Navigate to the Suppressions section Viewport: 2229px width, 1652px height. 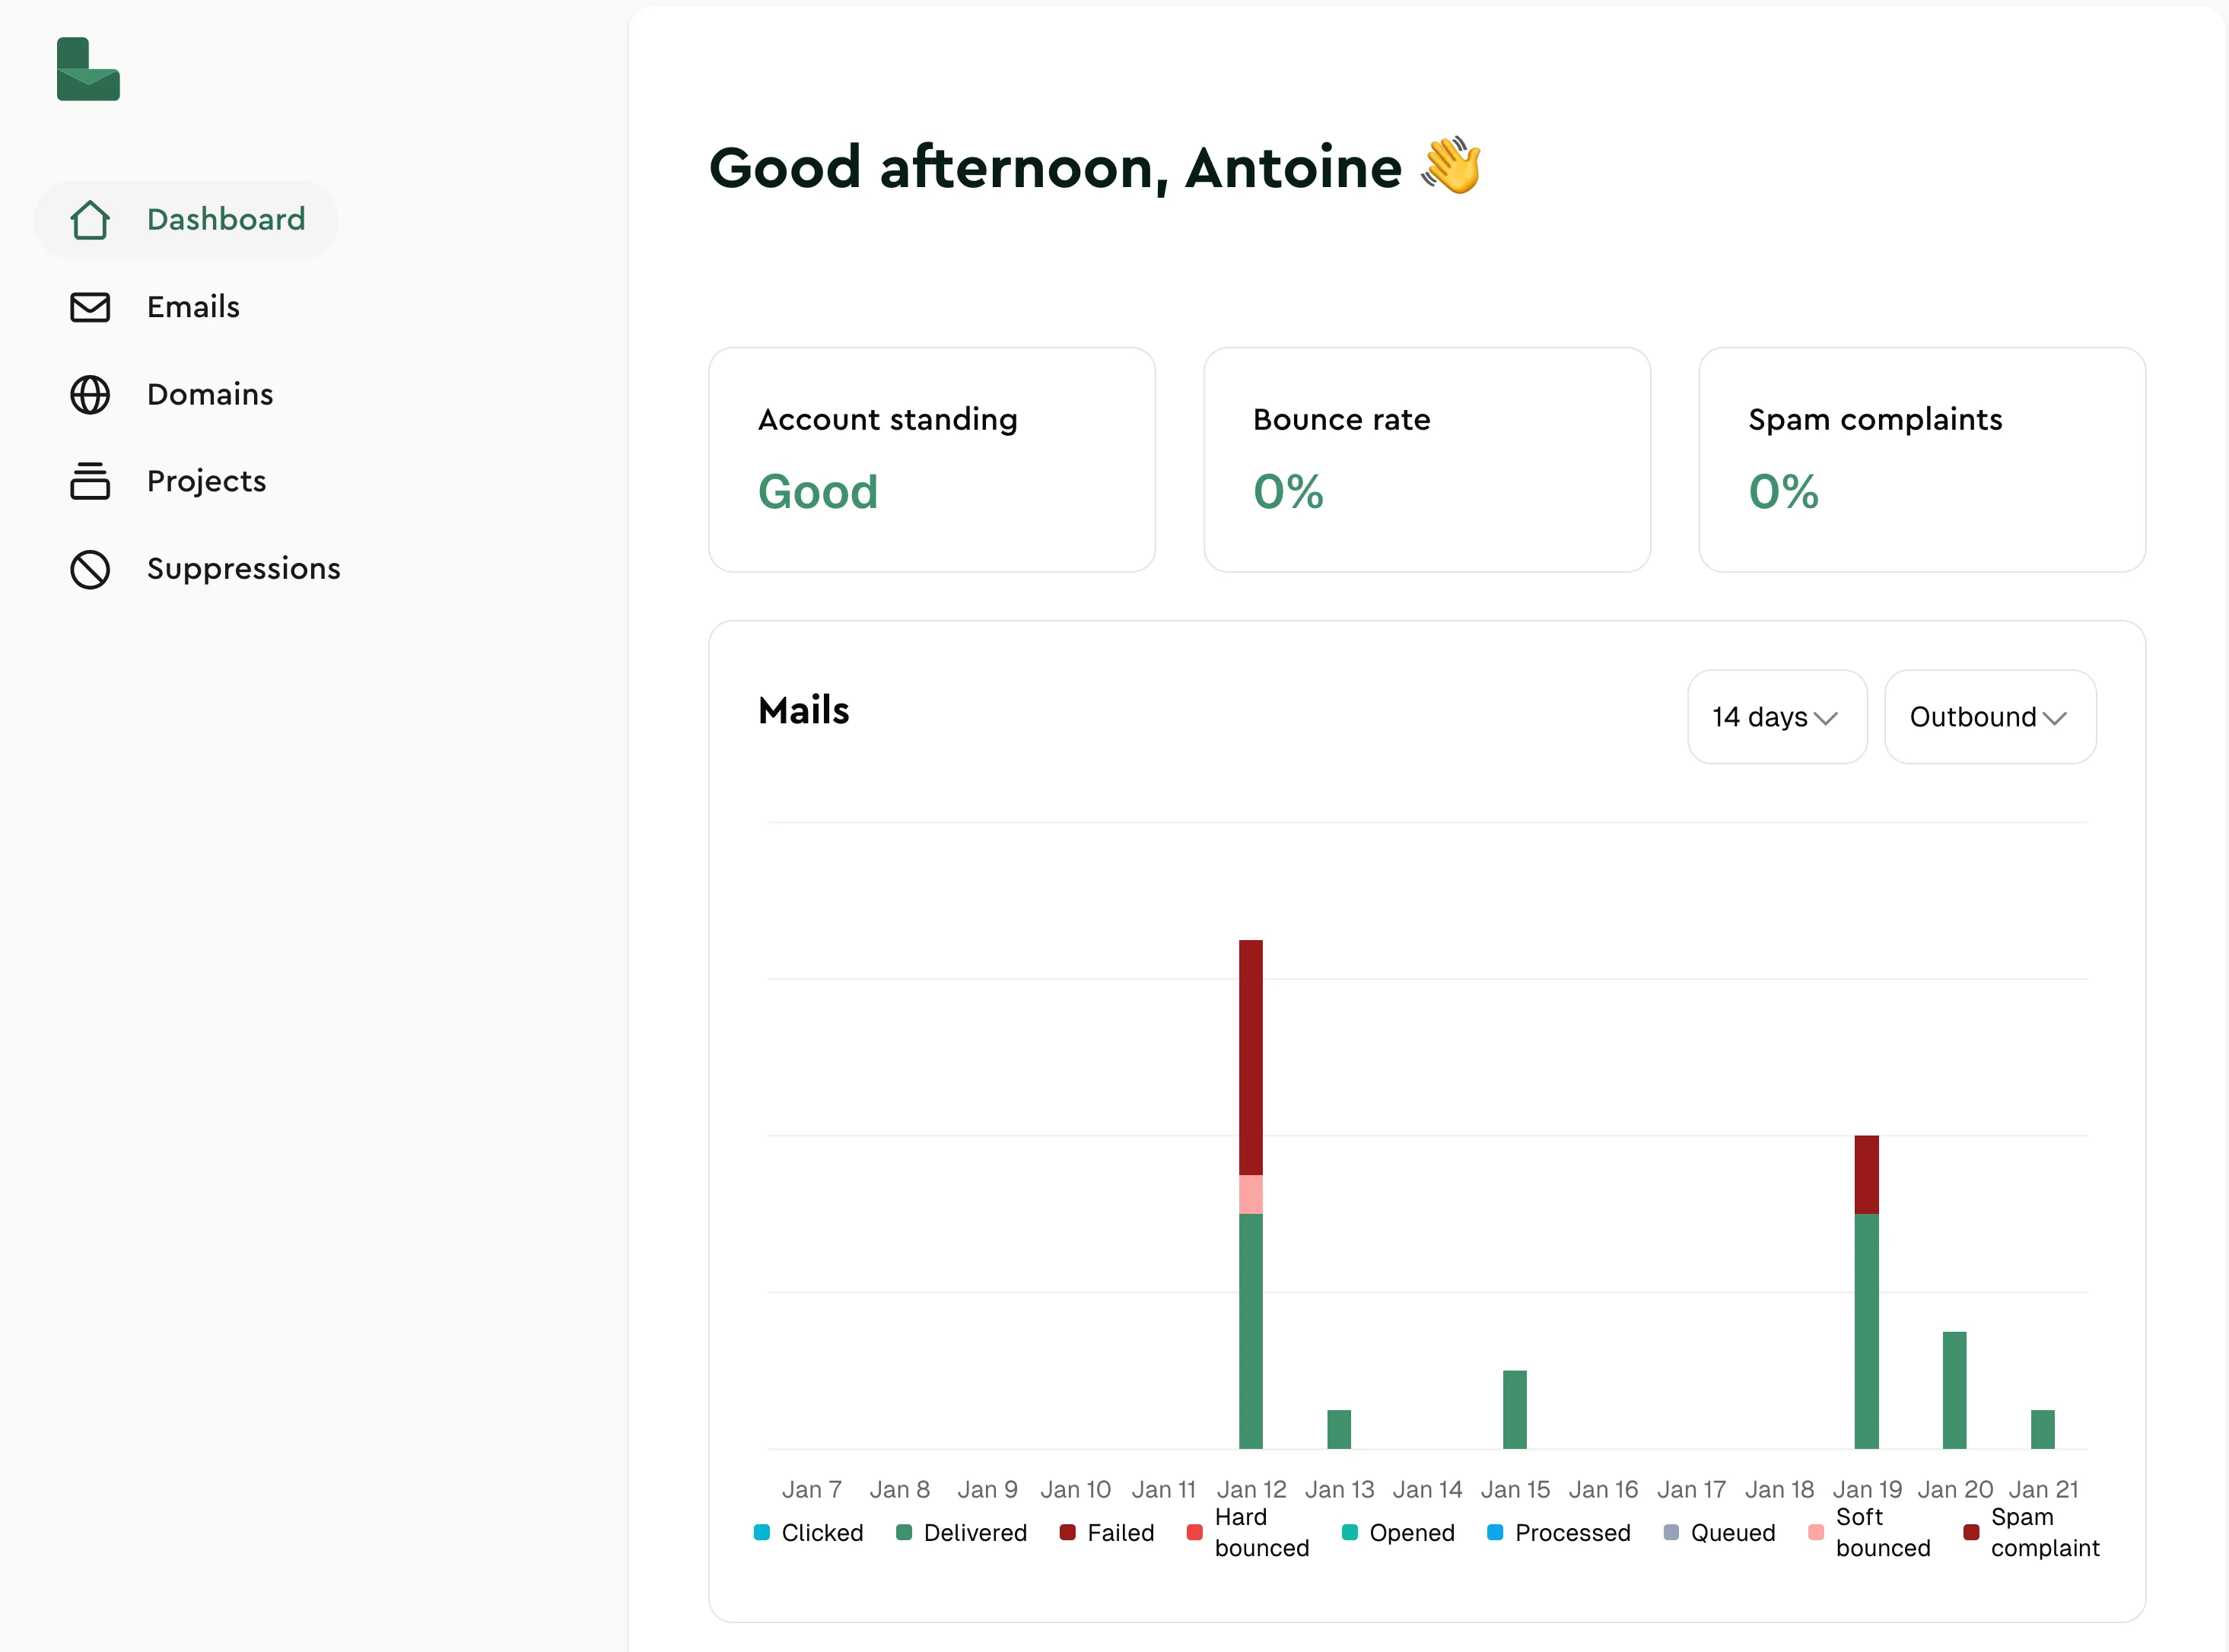(x=244, y=569)
